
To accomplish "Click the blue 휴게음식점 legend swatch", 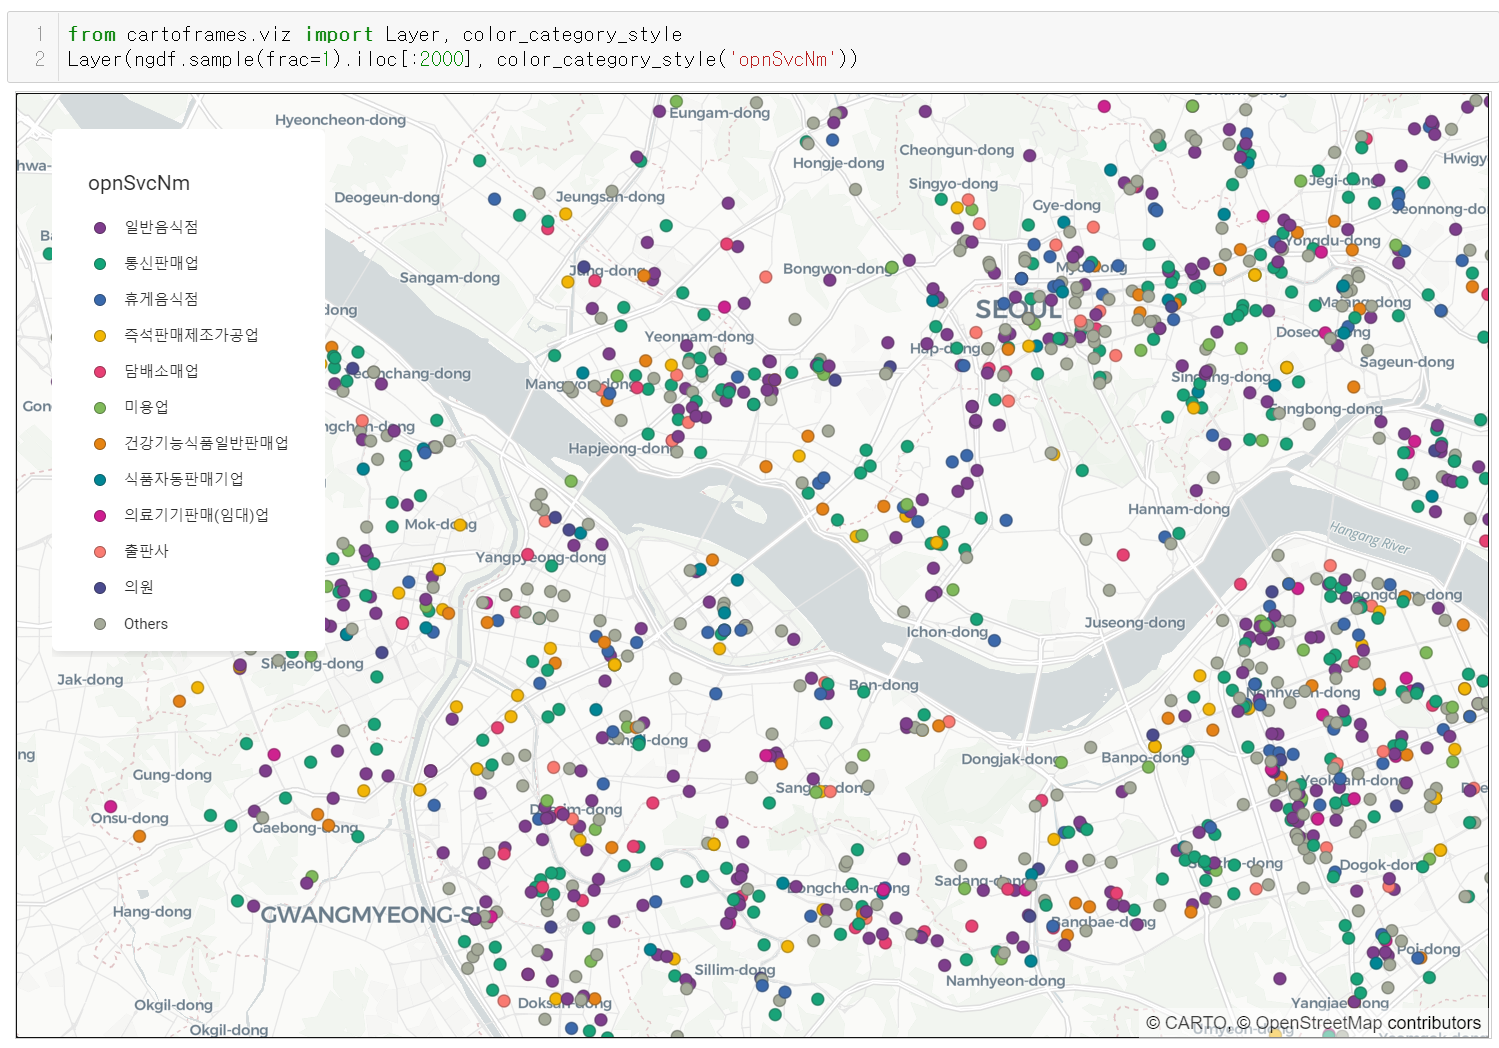I will [100, 300].
